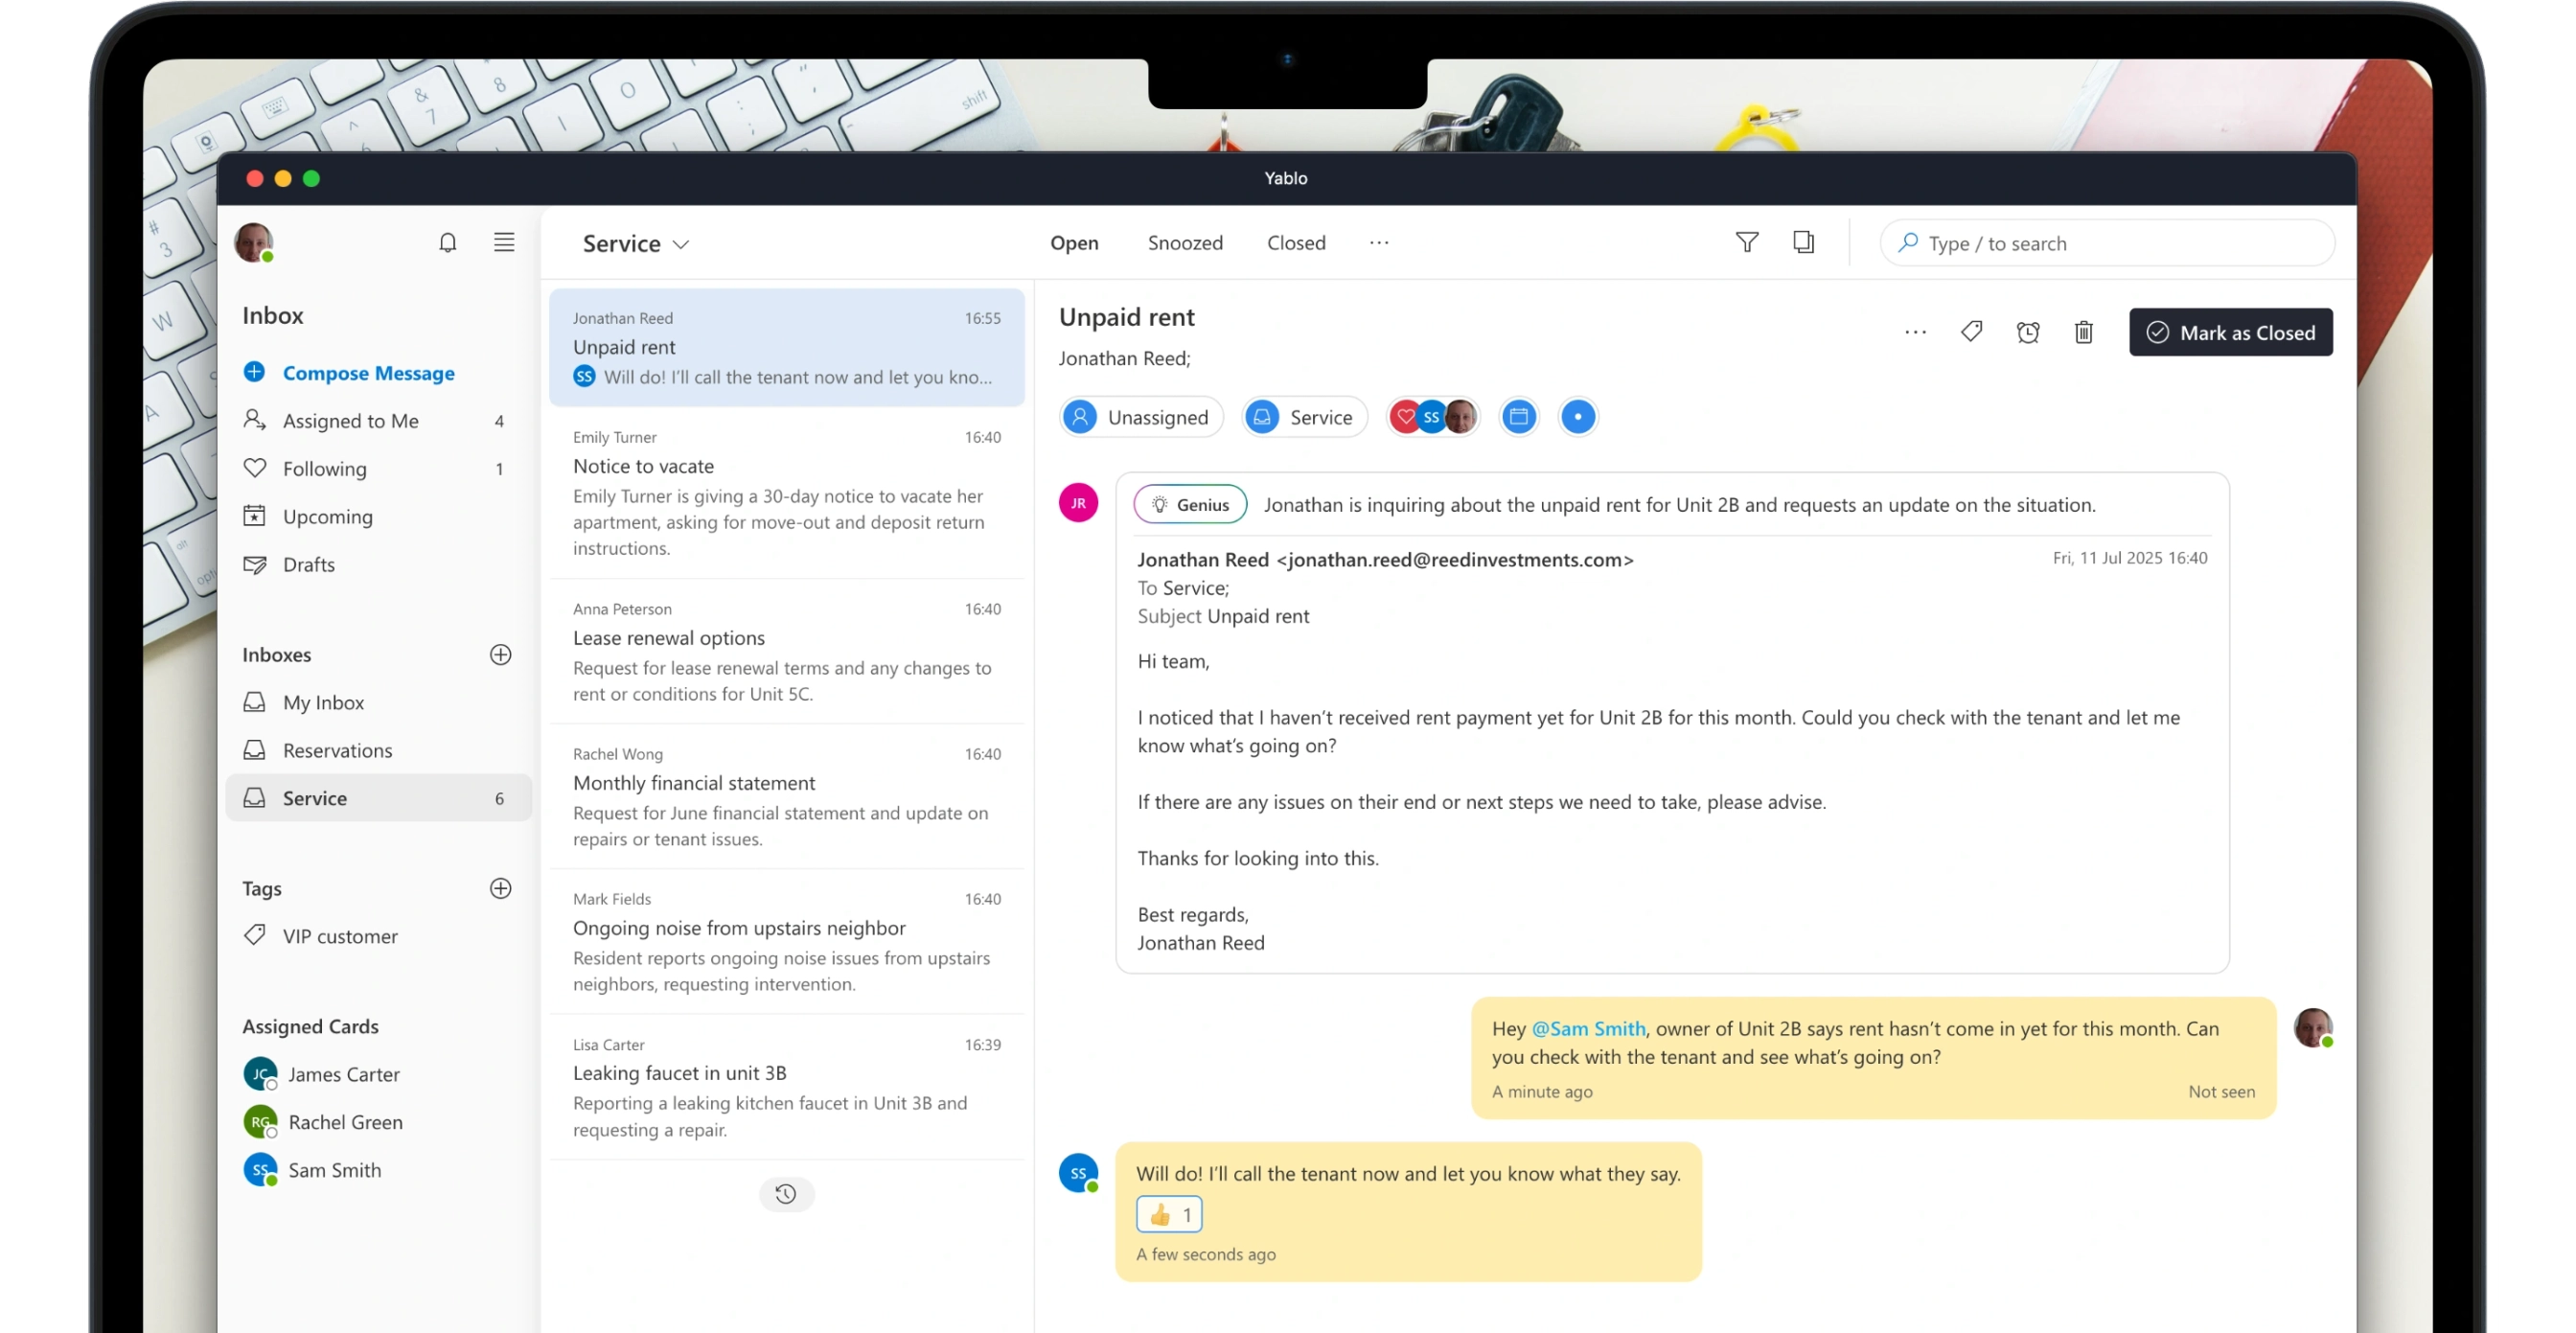Open the hamburger menu in the sidebar
Screen dimensions: 2576x1333
click(504, 243)
